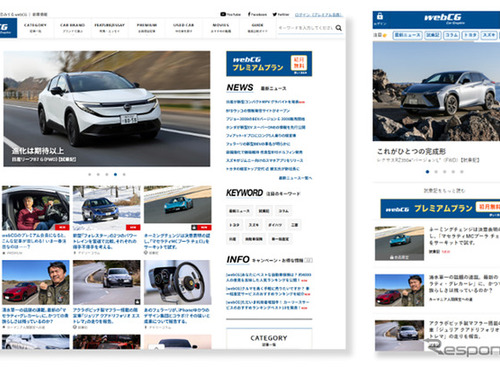Open the CAR BRAND navigation menu
Screen dimensions: 500x367
pyautogui.click(x=72, y=28)
